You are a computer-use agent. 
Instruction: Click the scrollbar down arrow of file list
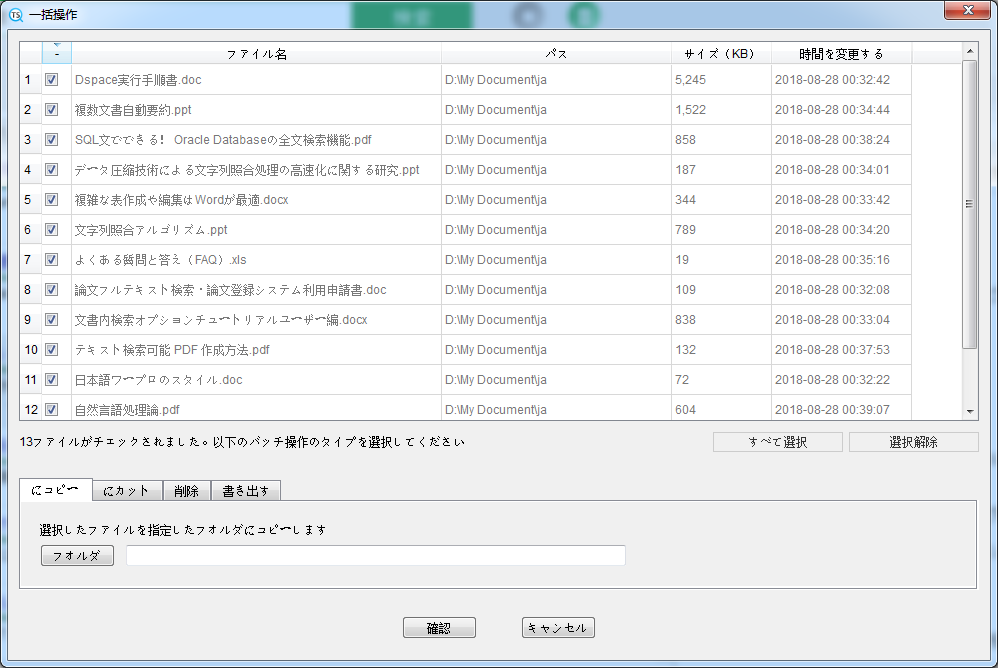coord(969,411)
